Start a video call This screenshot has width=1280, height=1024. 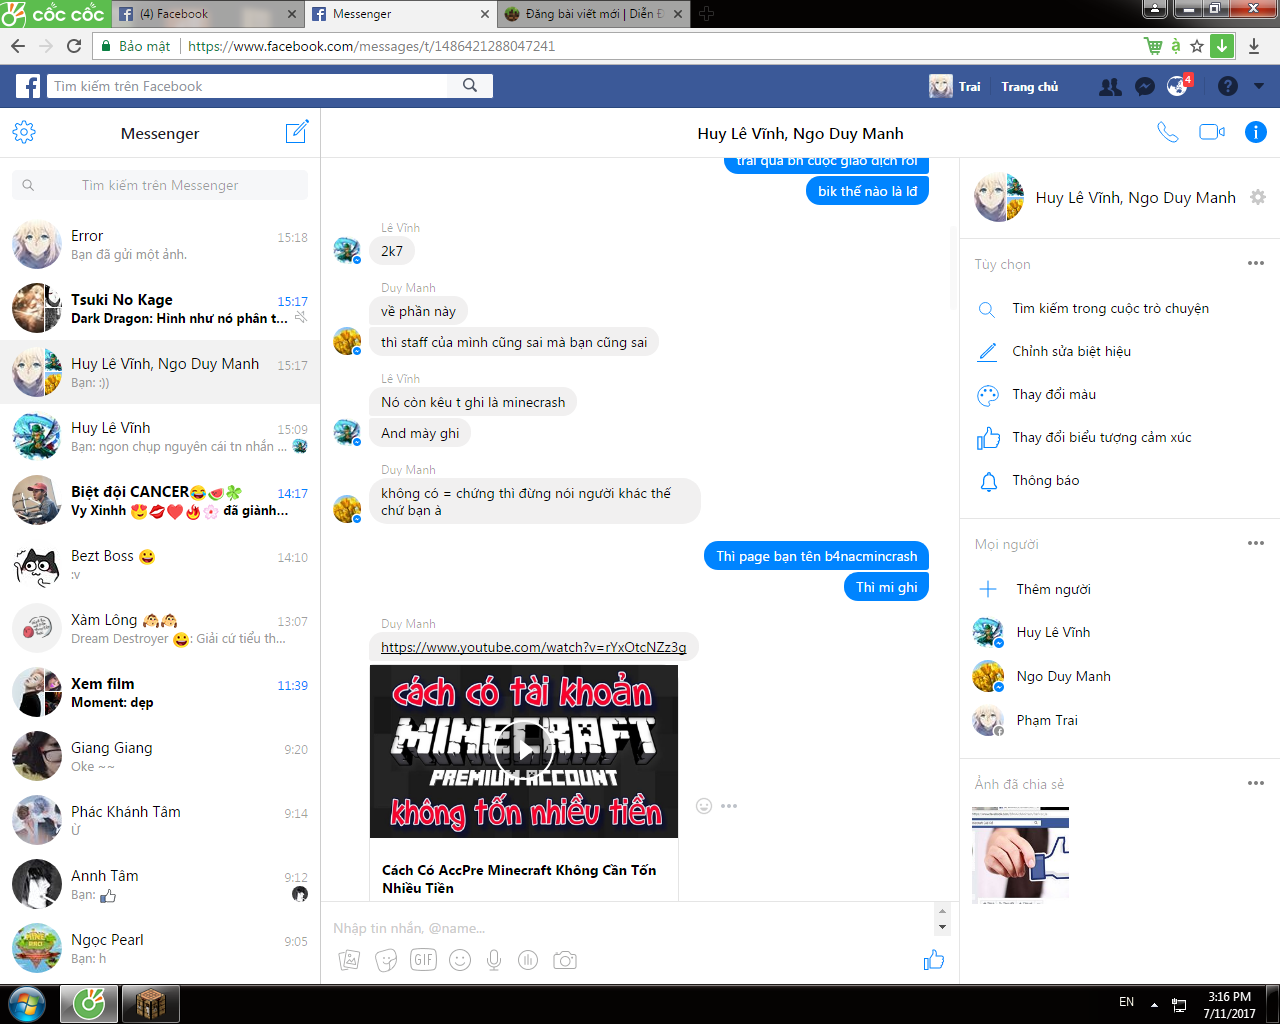pyautogui.click(x=1212, y=132)
